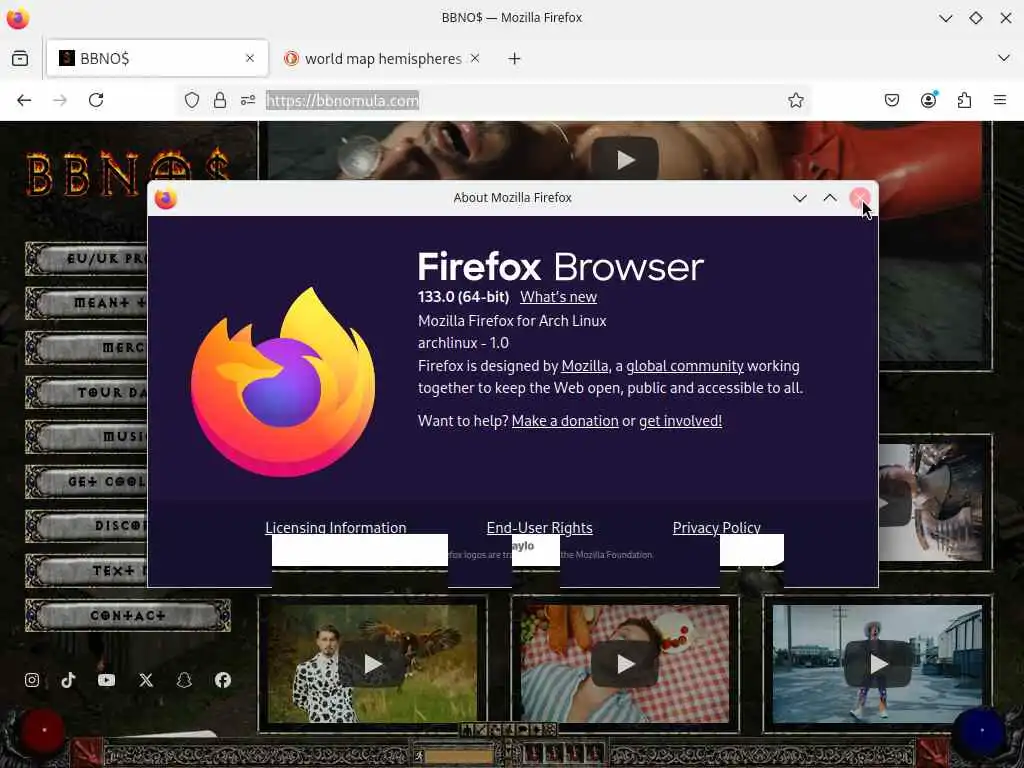This screenshot has height=768, width=1024.
Task: Click the MERCH sidebar button
Action: pyautogui.click(x=86, y=347)
